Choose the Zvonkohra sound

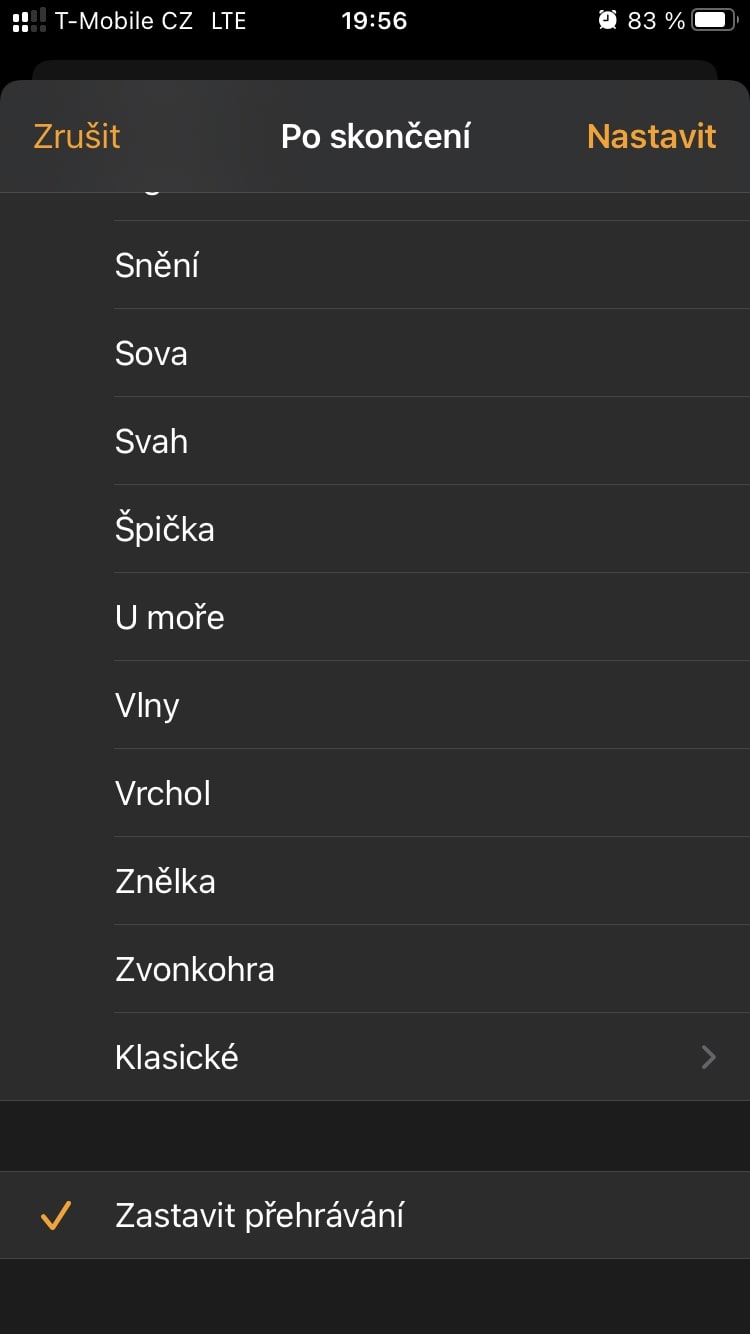tap(375, 969)
